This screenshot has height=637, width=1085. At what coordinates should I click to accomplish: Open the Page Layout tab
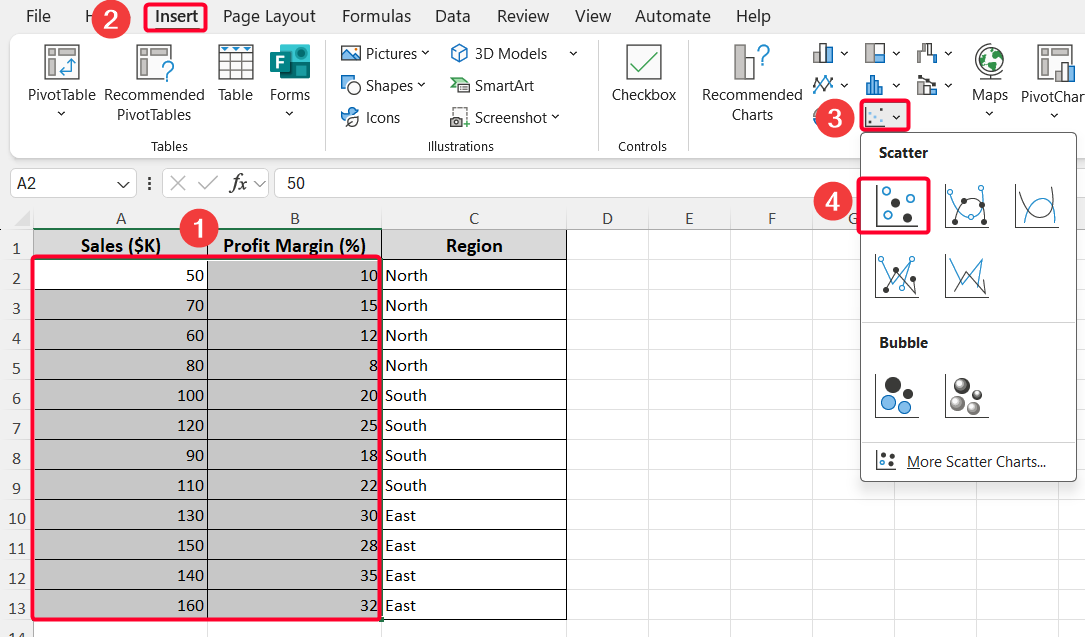point(269,16)
